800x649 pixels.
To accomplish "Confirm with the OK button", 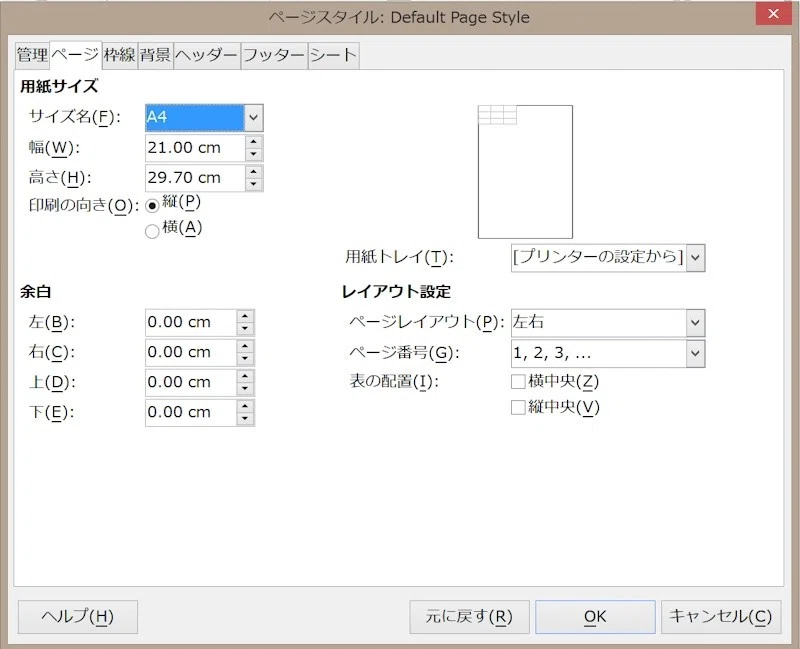I will click(595, 617).
